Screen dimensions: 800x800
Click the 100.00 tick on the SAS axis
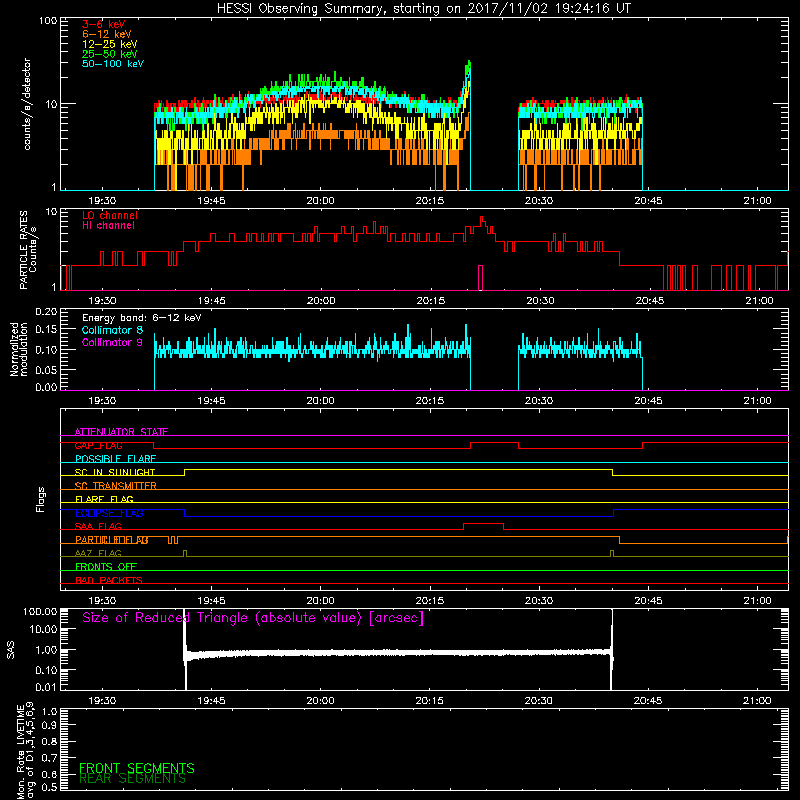click(40, 612)
